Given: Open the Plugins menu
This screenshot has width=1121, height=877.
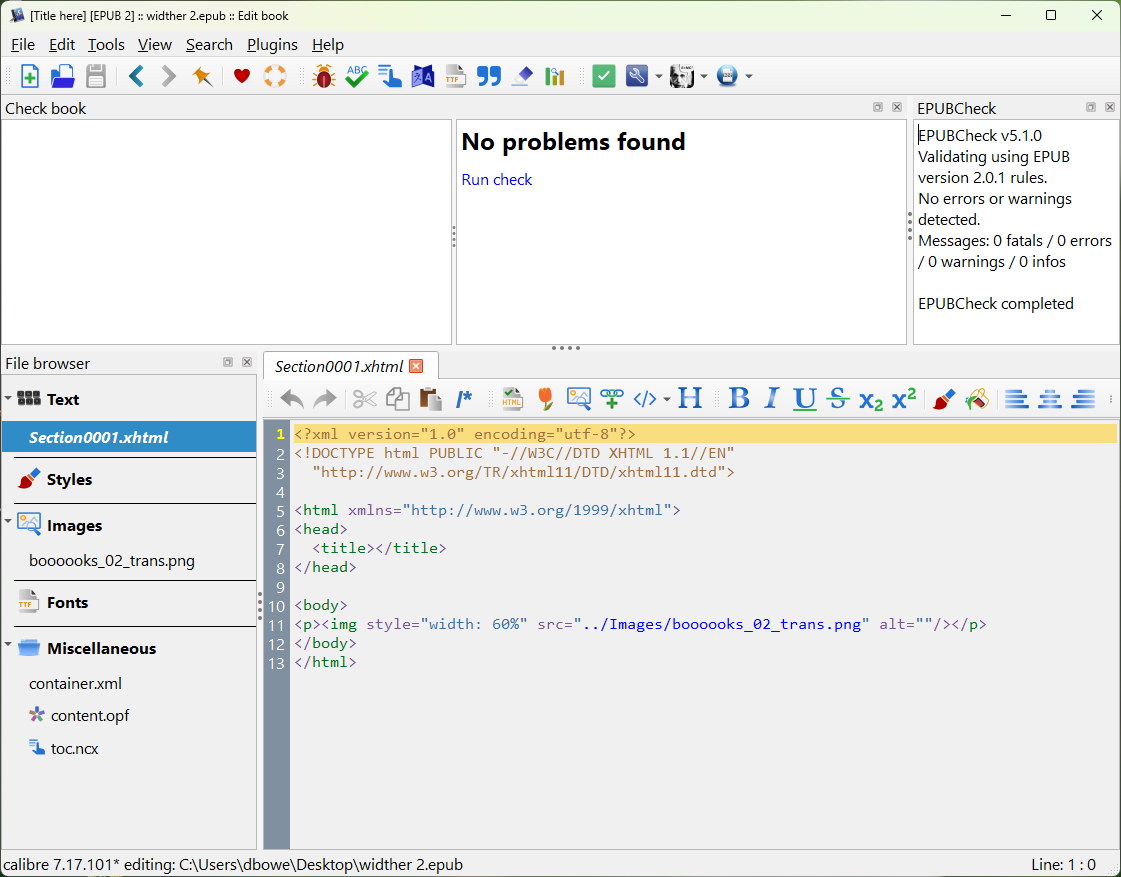Looking at the screenshot, I should (x=272, y=44).
